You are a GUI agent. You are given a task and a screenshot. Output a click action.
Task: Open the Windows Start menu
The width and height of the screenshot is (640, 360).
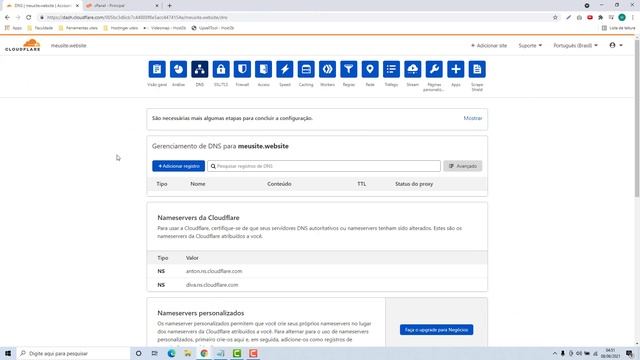[8, 353]
